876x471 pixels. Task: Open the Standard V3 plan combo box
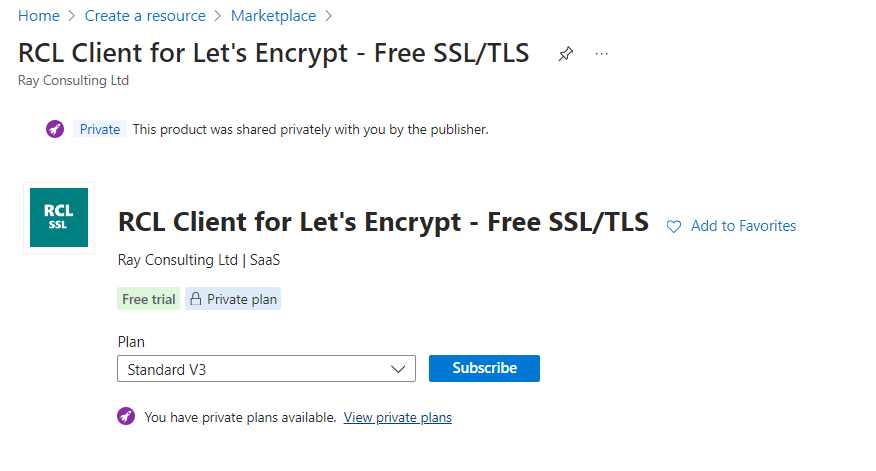[266, 369]
